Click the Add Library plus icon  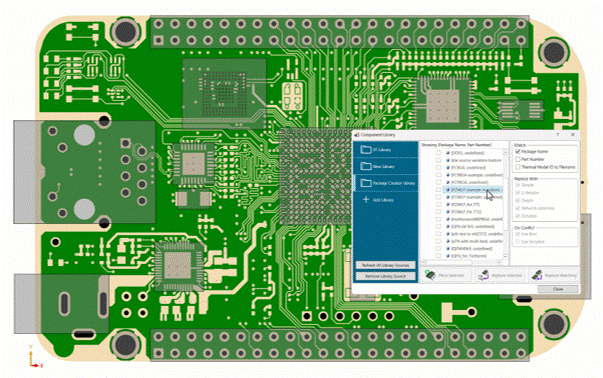point(366,200)
